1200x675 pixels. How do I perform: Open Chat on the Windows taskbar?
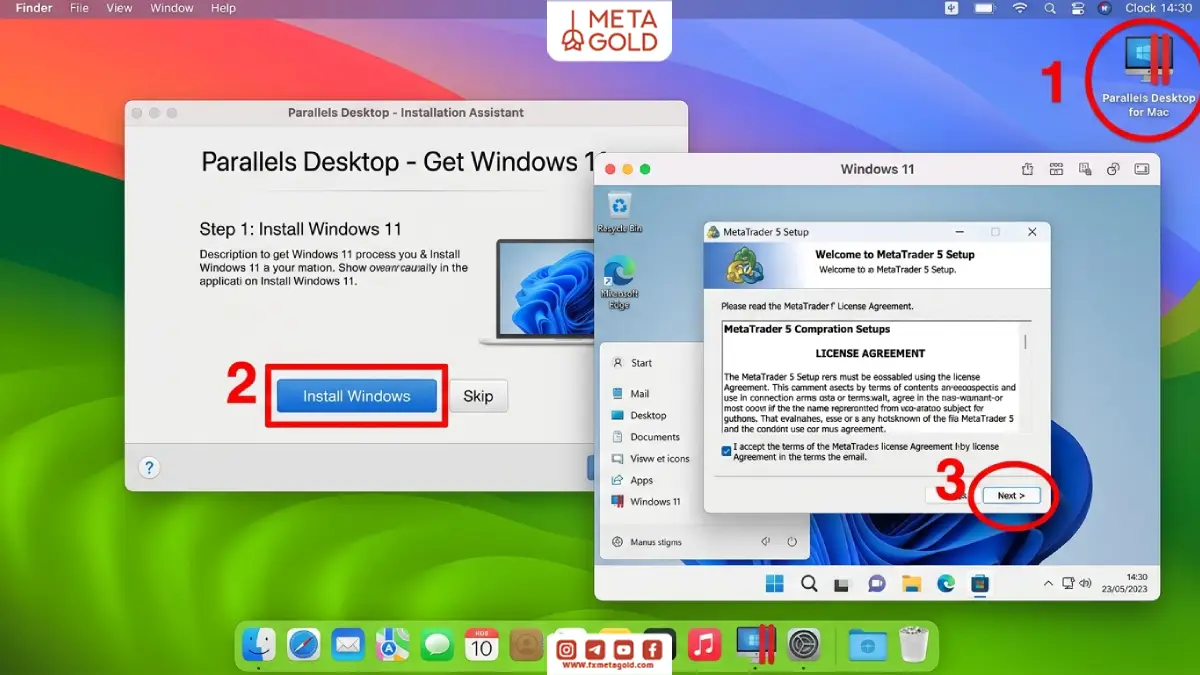click(877, 584)
